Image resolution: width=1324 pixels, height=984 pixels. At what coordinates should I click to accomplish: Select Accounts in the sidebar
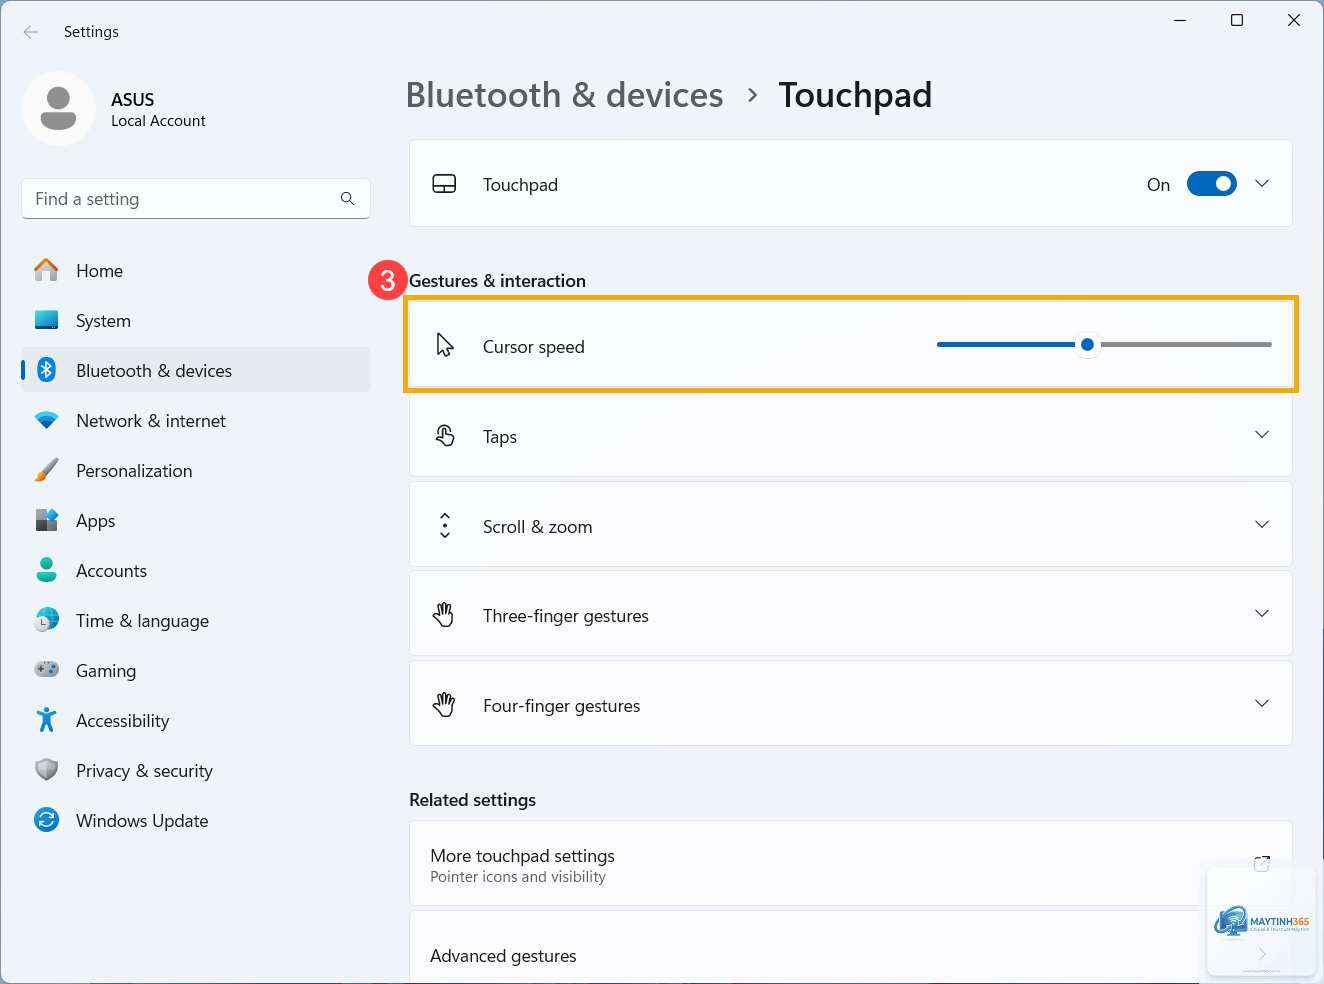(196, 570)
